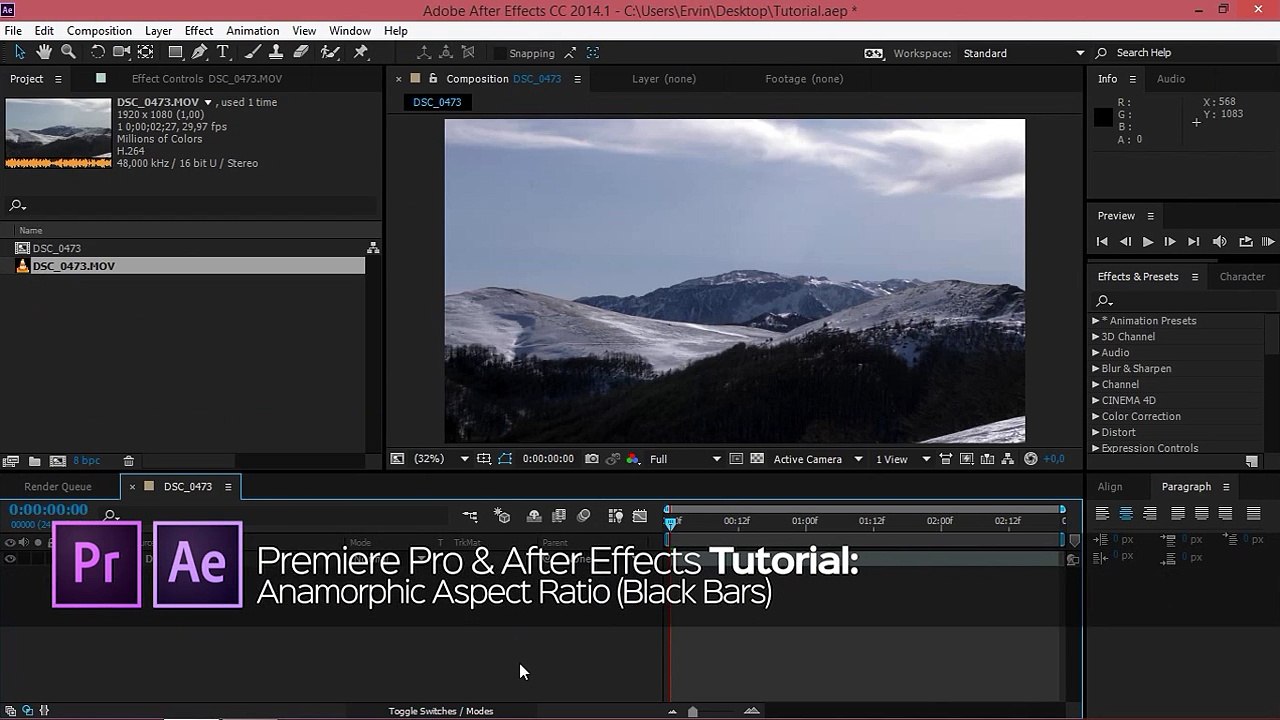Viewport: 1280px width, 720px height.
Task: Expand the Blur & Sharpen category
Action: (x=1096, y=369)
